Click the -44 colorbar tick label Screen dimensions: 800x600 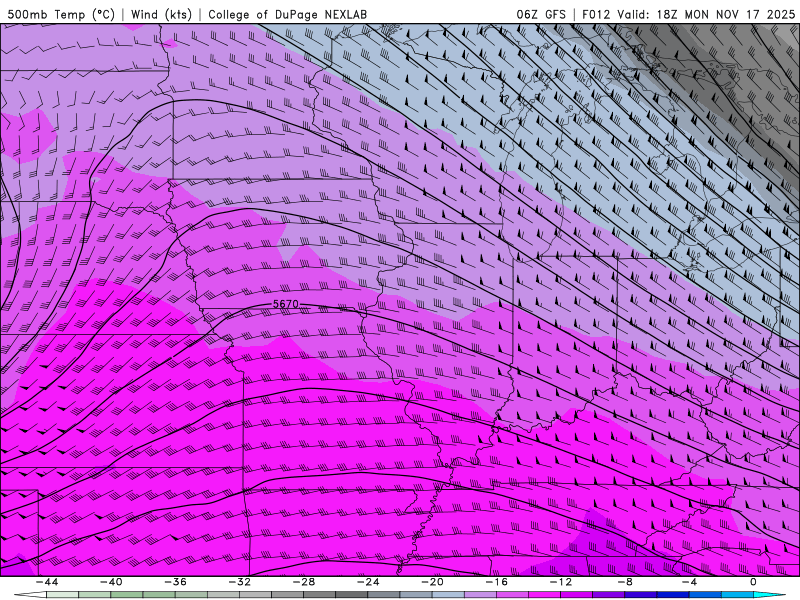(47, 582)
